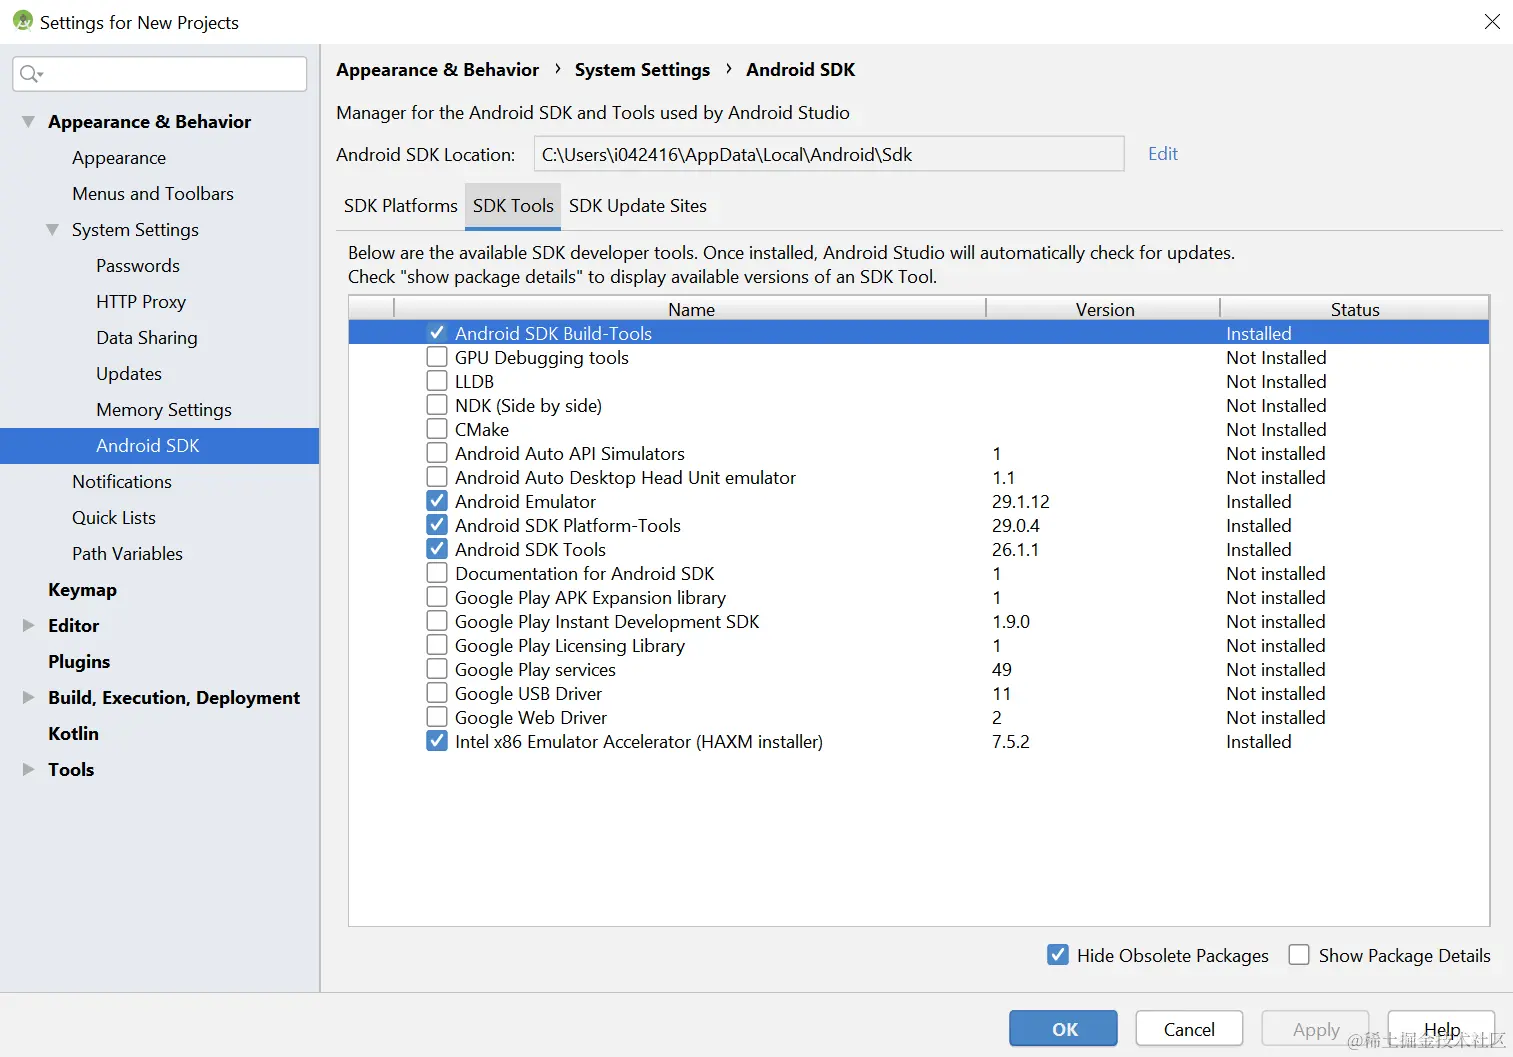The image size is (1513, 1057).
Task: Select the CMake checkbox
Action: [437, 429]
